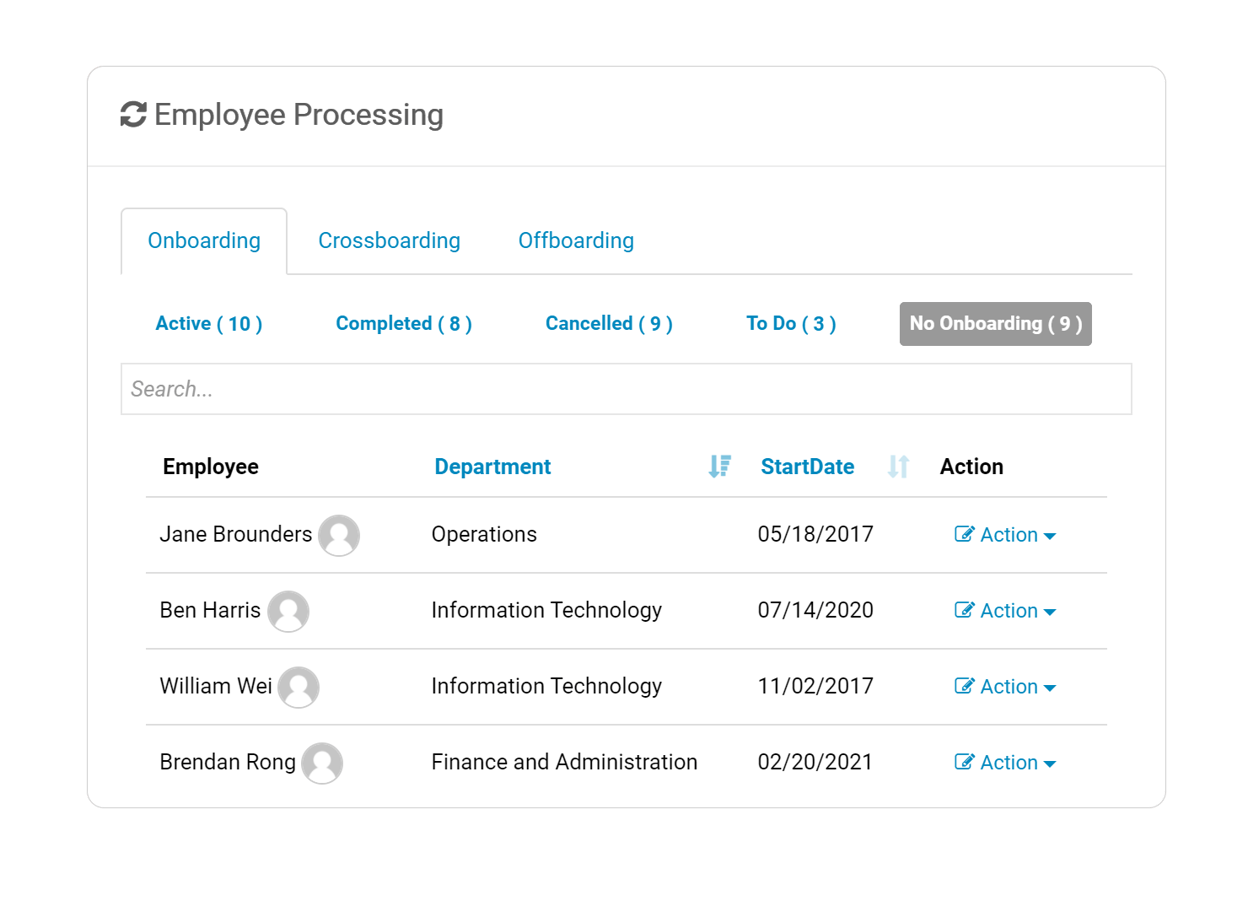Screen dimensions: 1248x912
Task: Open the Action dropdown for Jane Brounders
Action: 1049,536
